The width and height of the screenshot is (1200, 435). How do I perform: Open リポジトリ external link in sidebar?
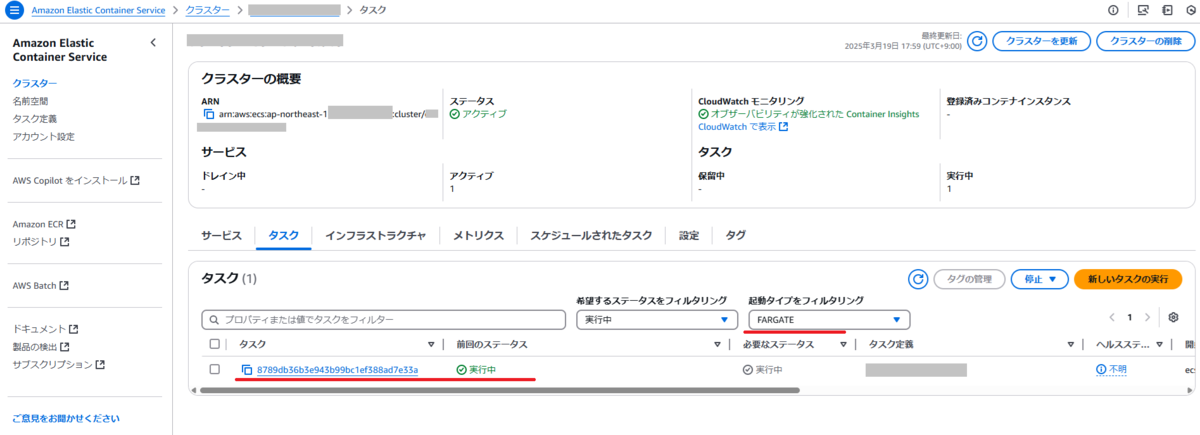point(41,242)
